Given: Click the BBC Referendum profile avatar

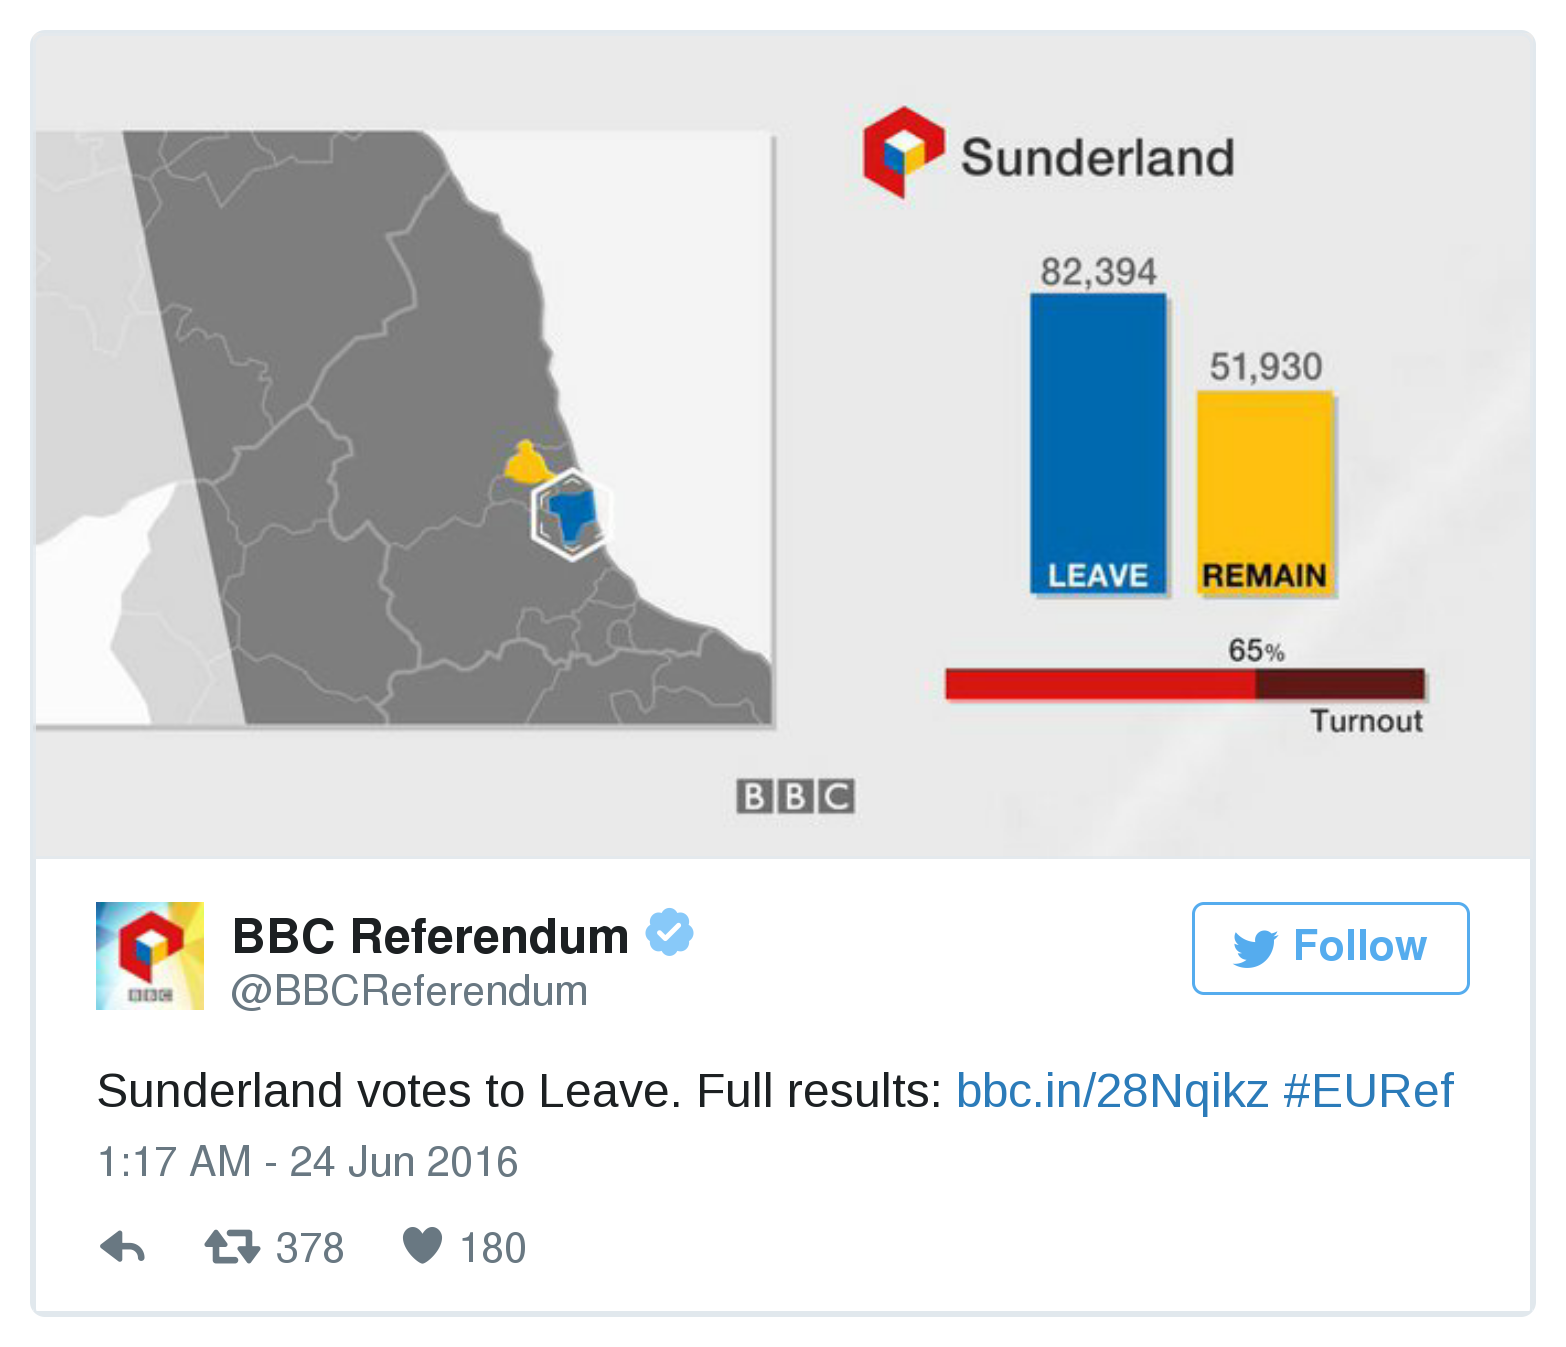Looking at the screenshot, I should pos(150,956).
